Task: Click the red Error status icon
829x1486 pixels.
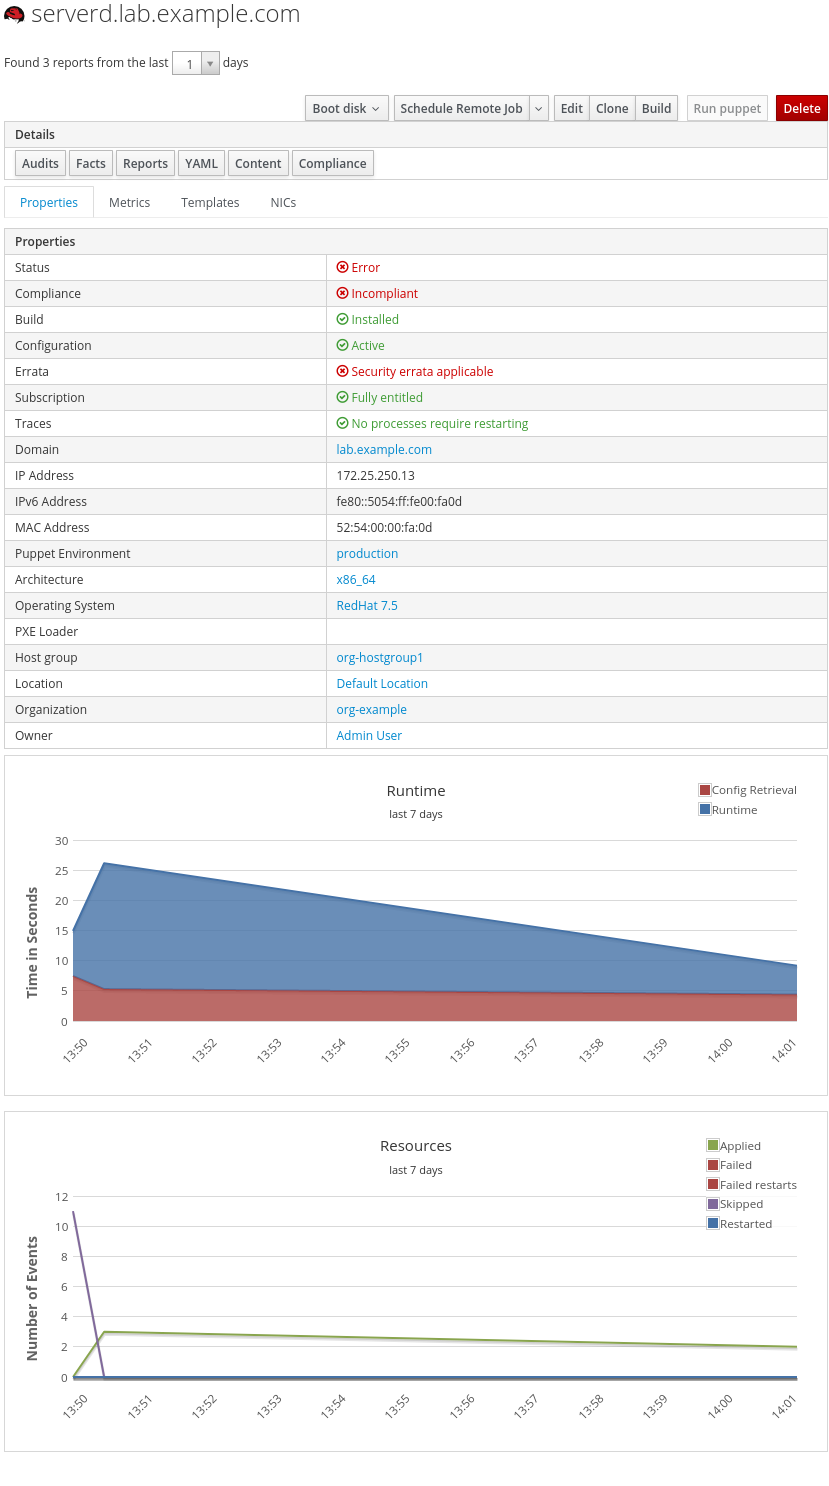Action: tap(342, 267)
